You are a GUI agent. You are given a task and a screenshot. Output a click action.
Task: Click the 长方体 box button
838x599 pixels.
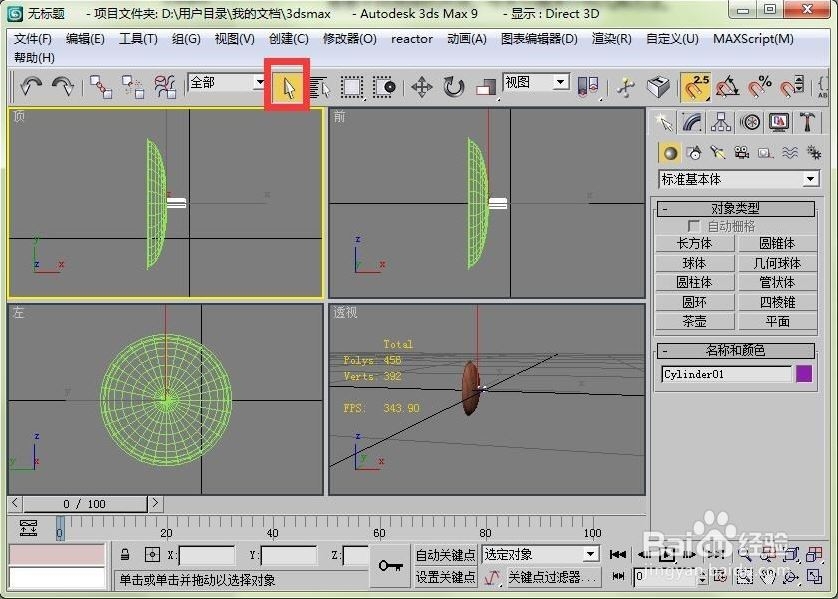(x=695, y=244)
